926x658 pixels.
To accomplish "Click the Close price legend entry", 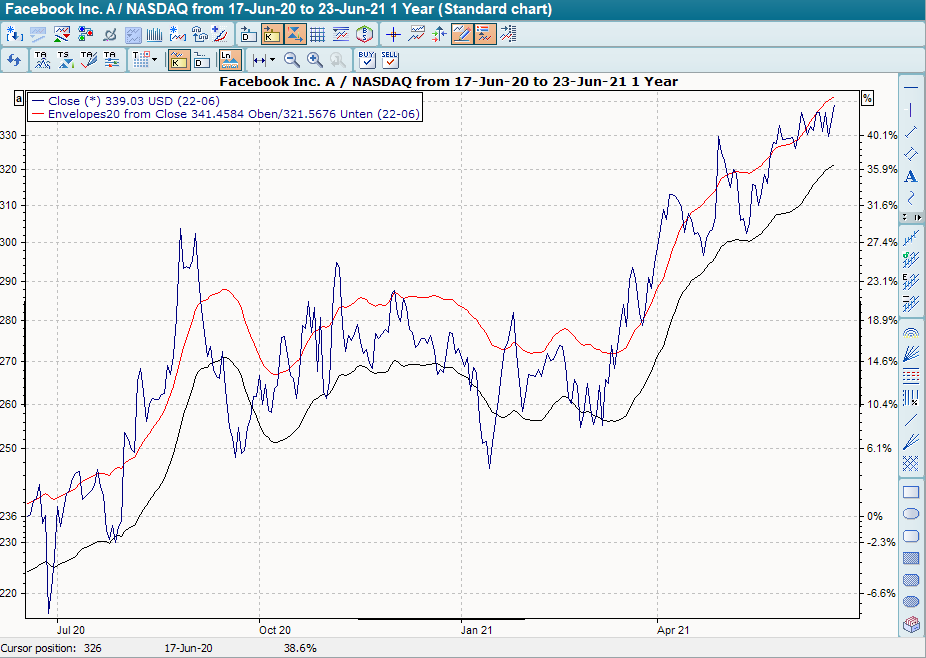I will click(x=133, y=101).
